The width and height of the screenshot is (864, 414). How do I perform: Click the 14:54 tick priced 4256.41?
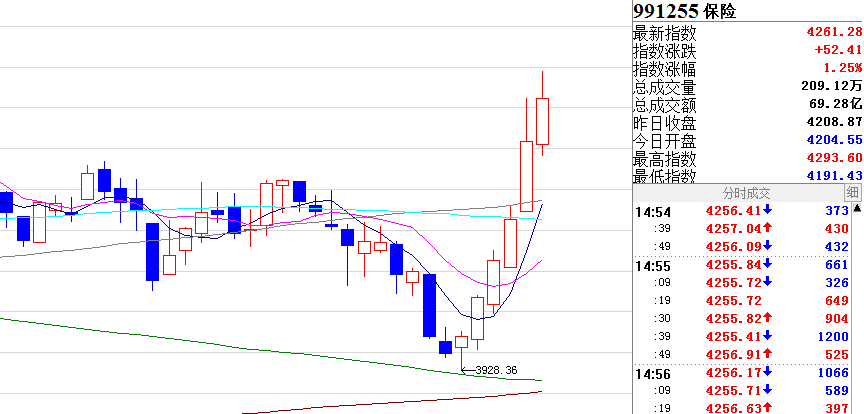tap(742, 211)
